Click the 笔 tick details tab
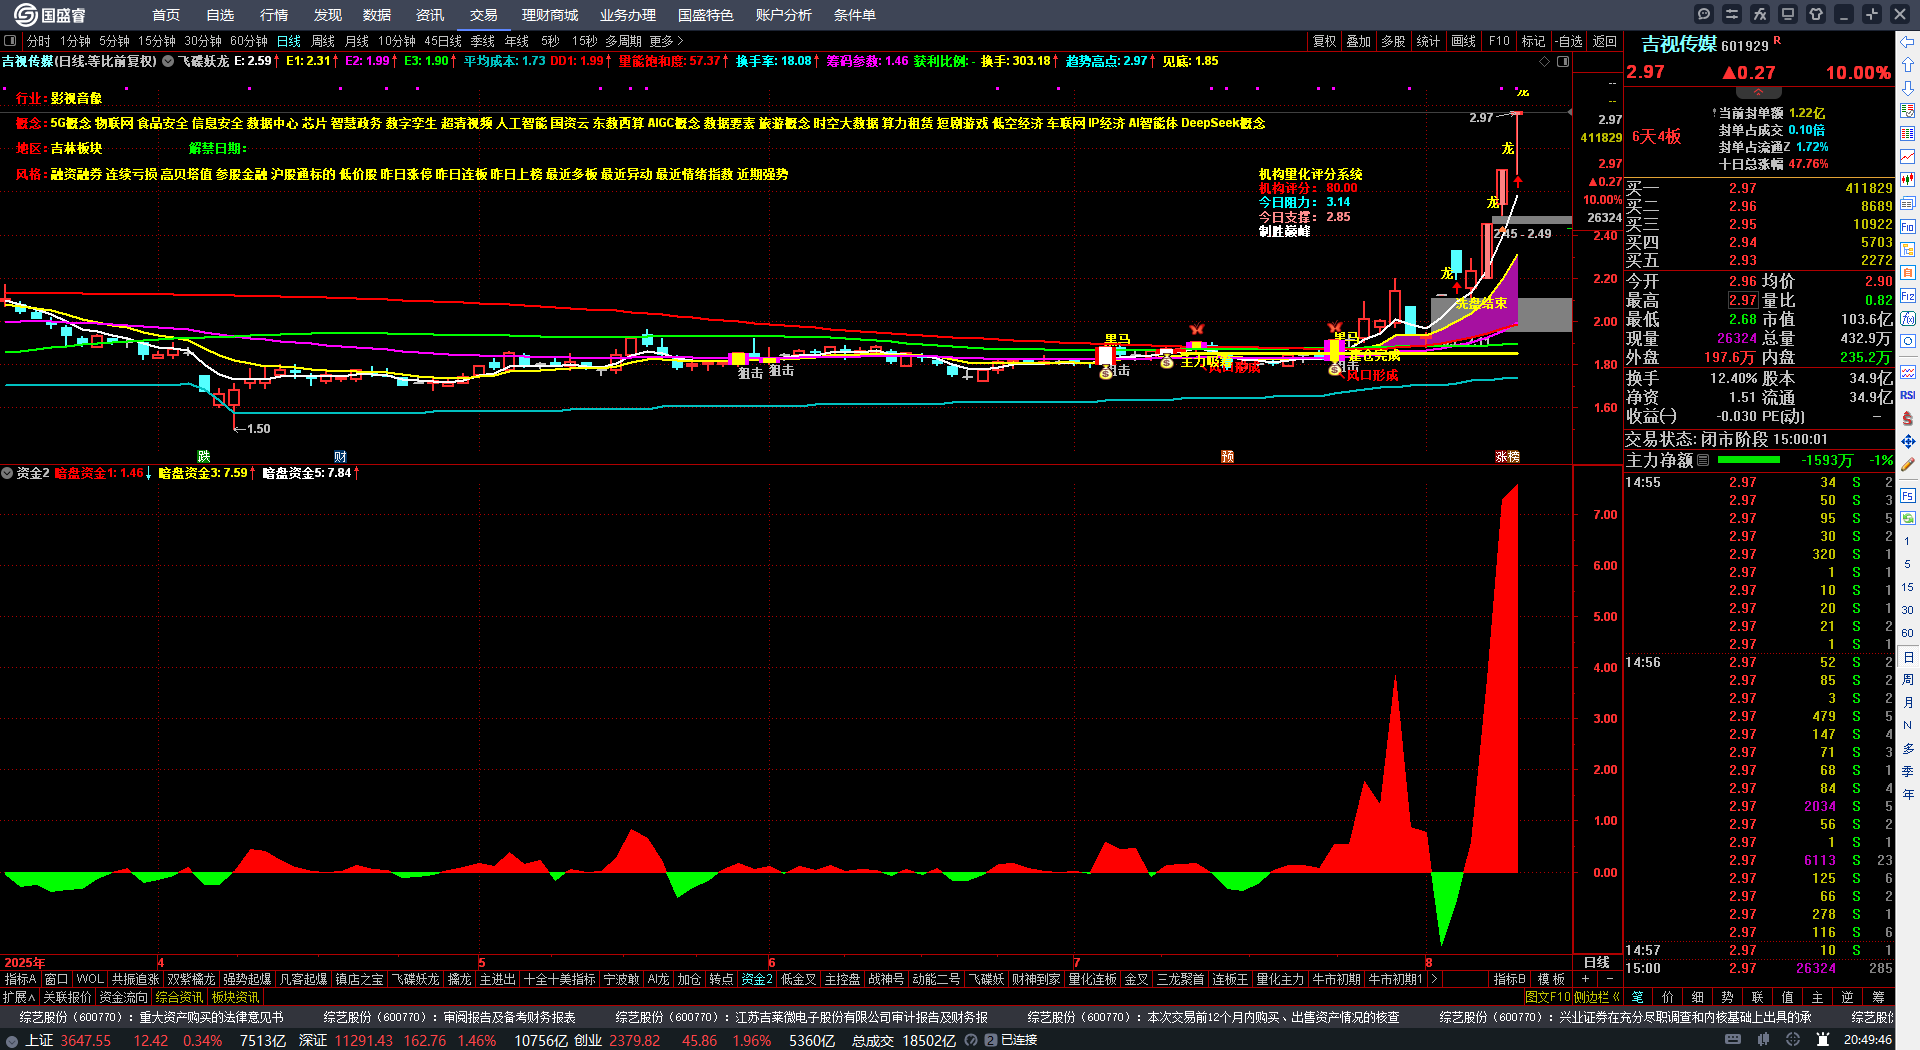Screen dimensions: 1920x1050 [x=1638, y=997]
